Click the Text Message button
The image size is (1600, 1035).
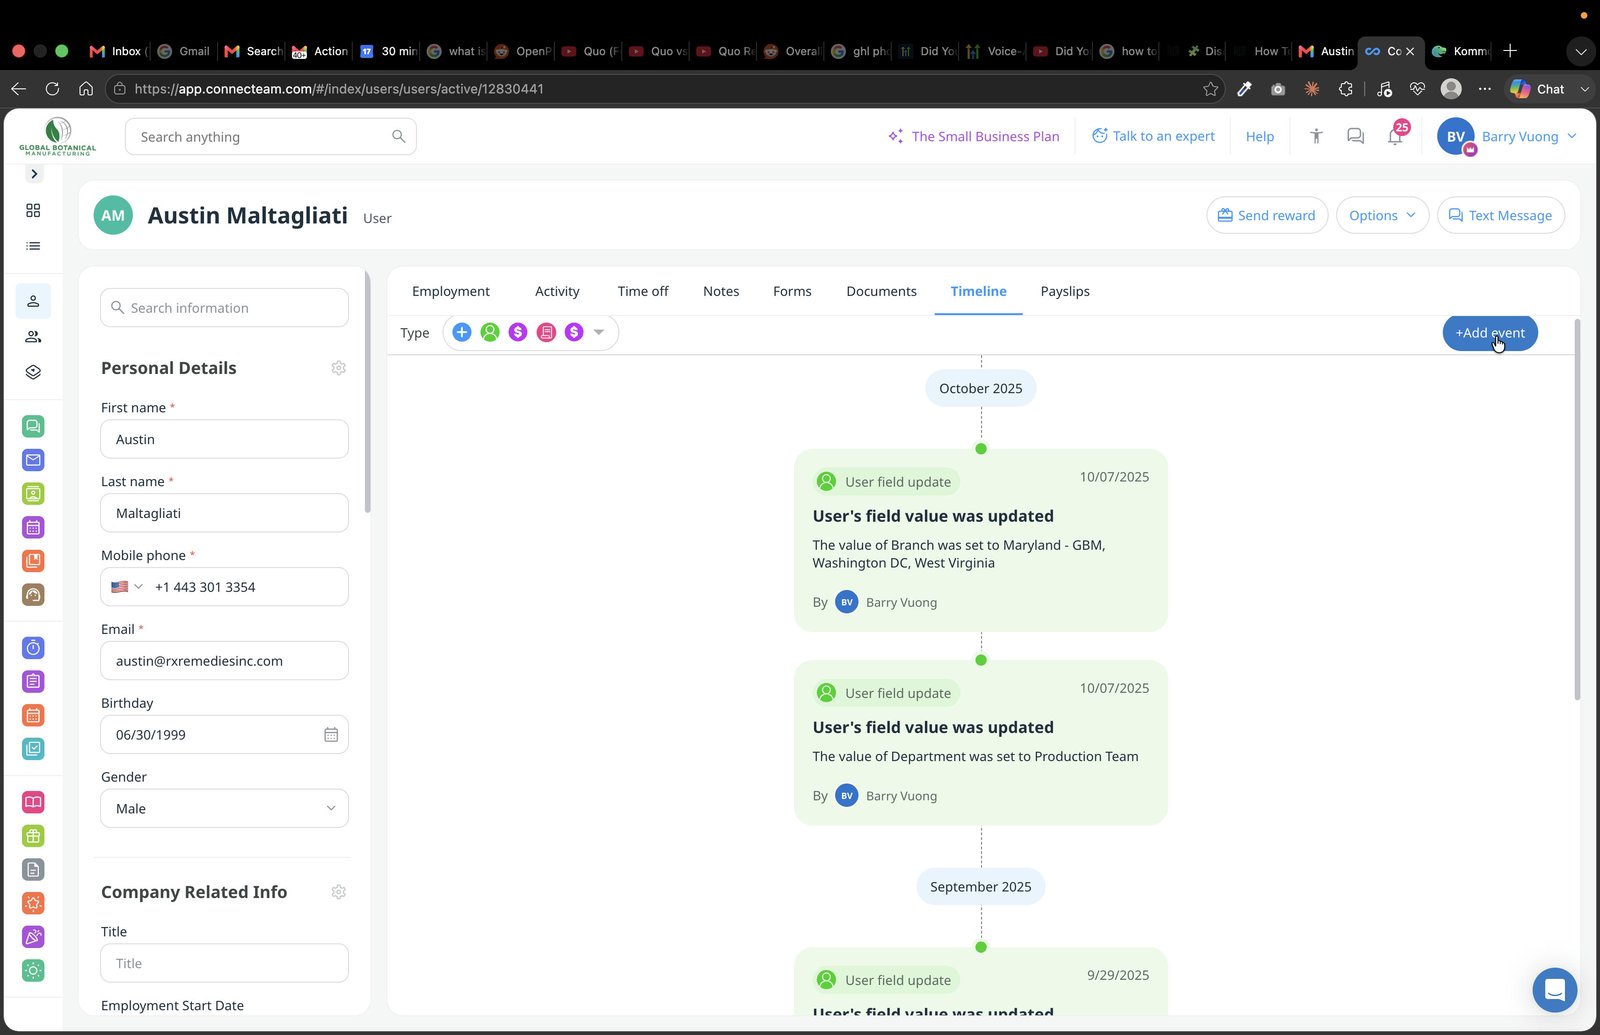1501,215
